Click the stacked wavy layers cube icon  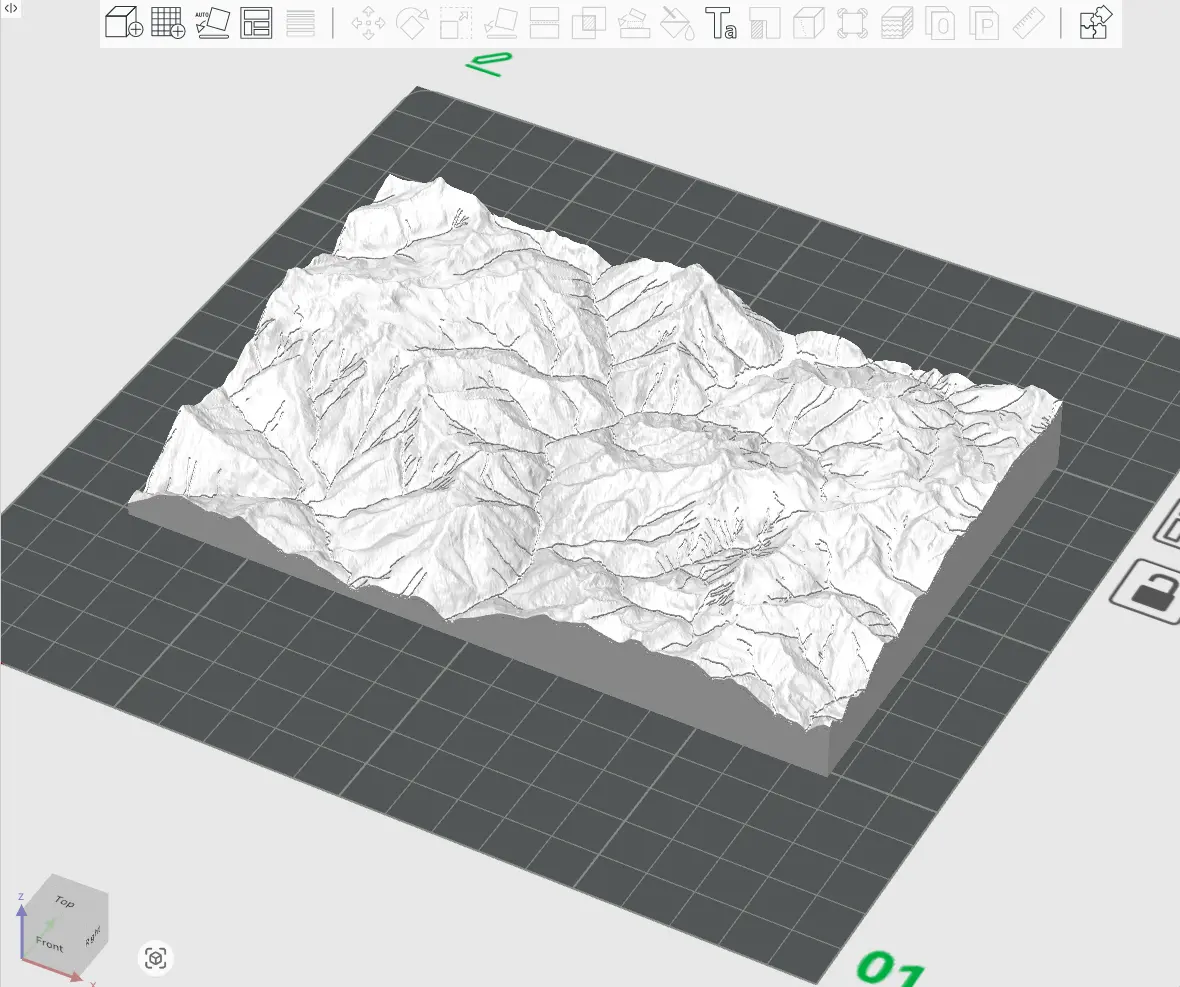tap(896, 23)
